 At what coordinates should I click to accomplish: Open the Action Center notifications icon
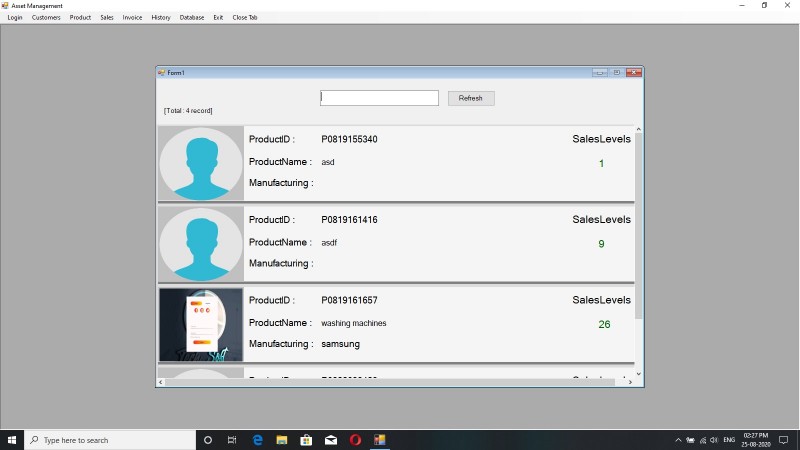click(x=784, y=440)
